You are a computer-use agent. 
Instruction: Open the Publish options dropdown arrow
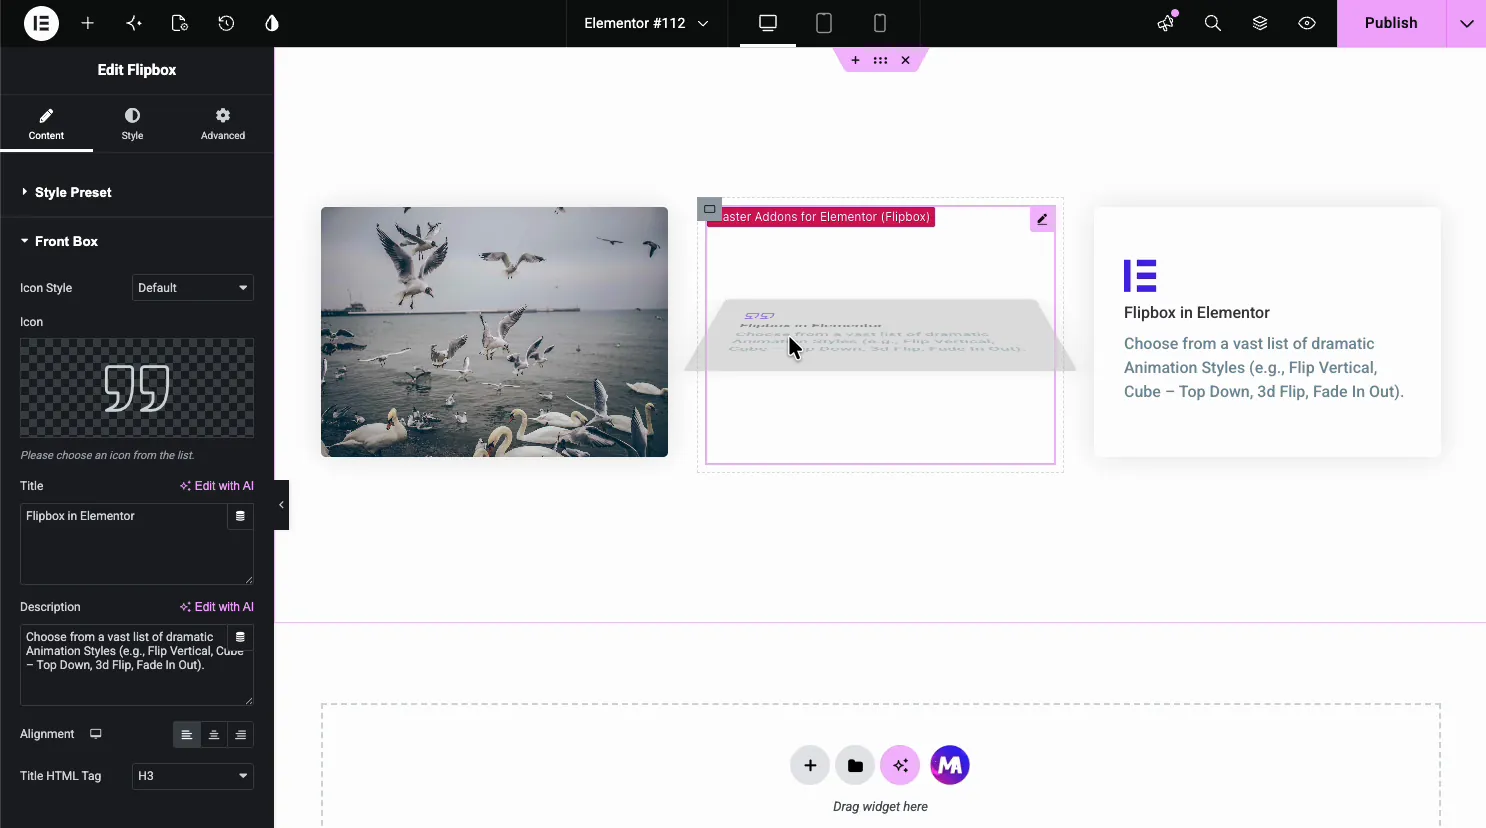[1466, 23]
